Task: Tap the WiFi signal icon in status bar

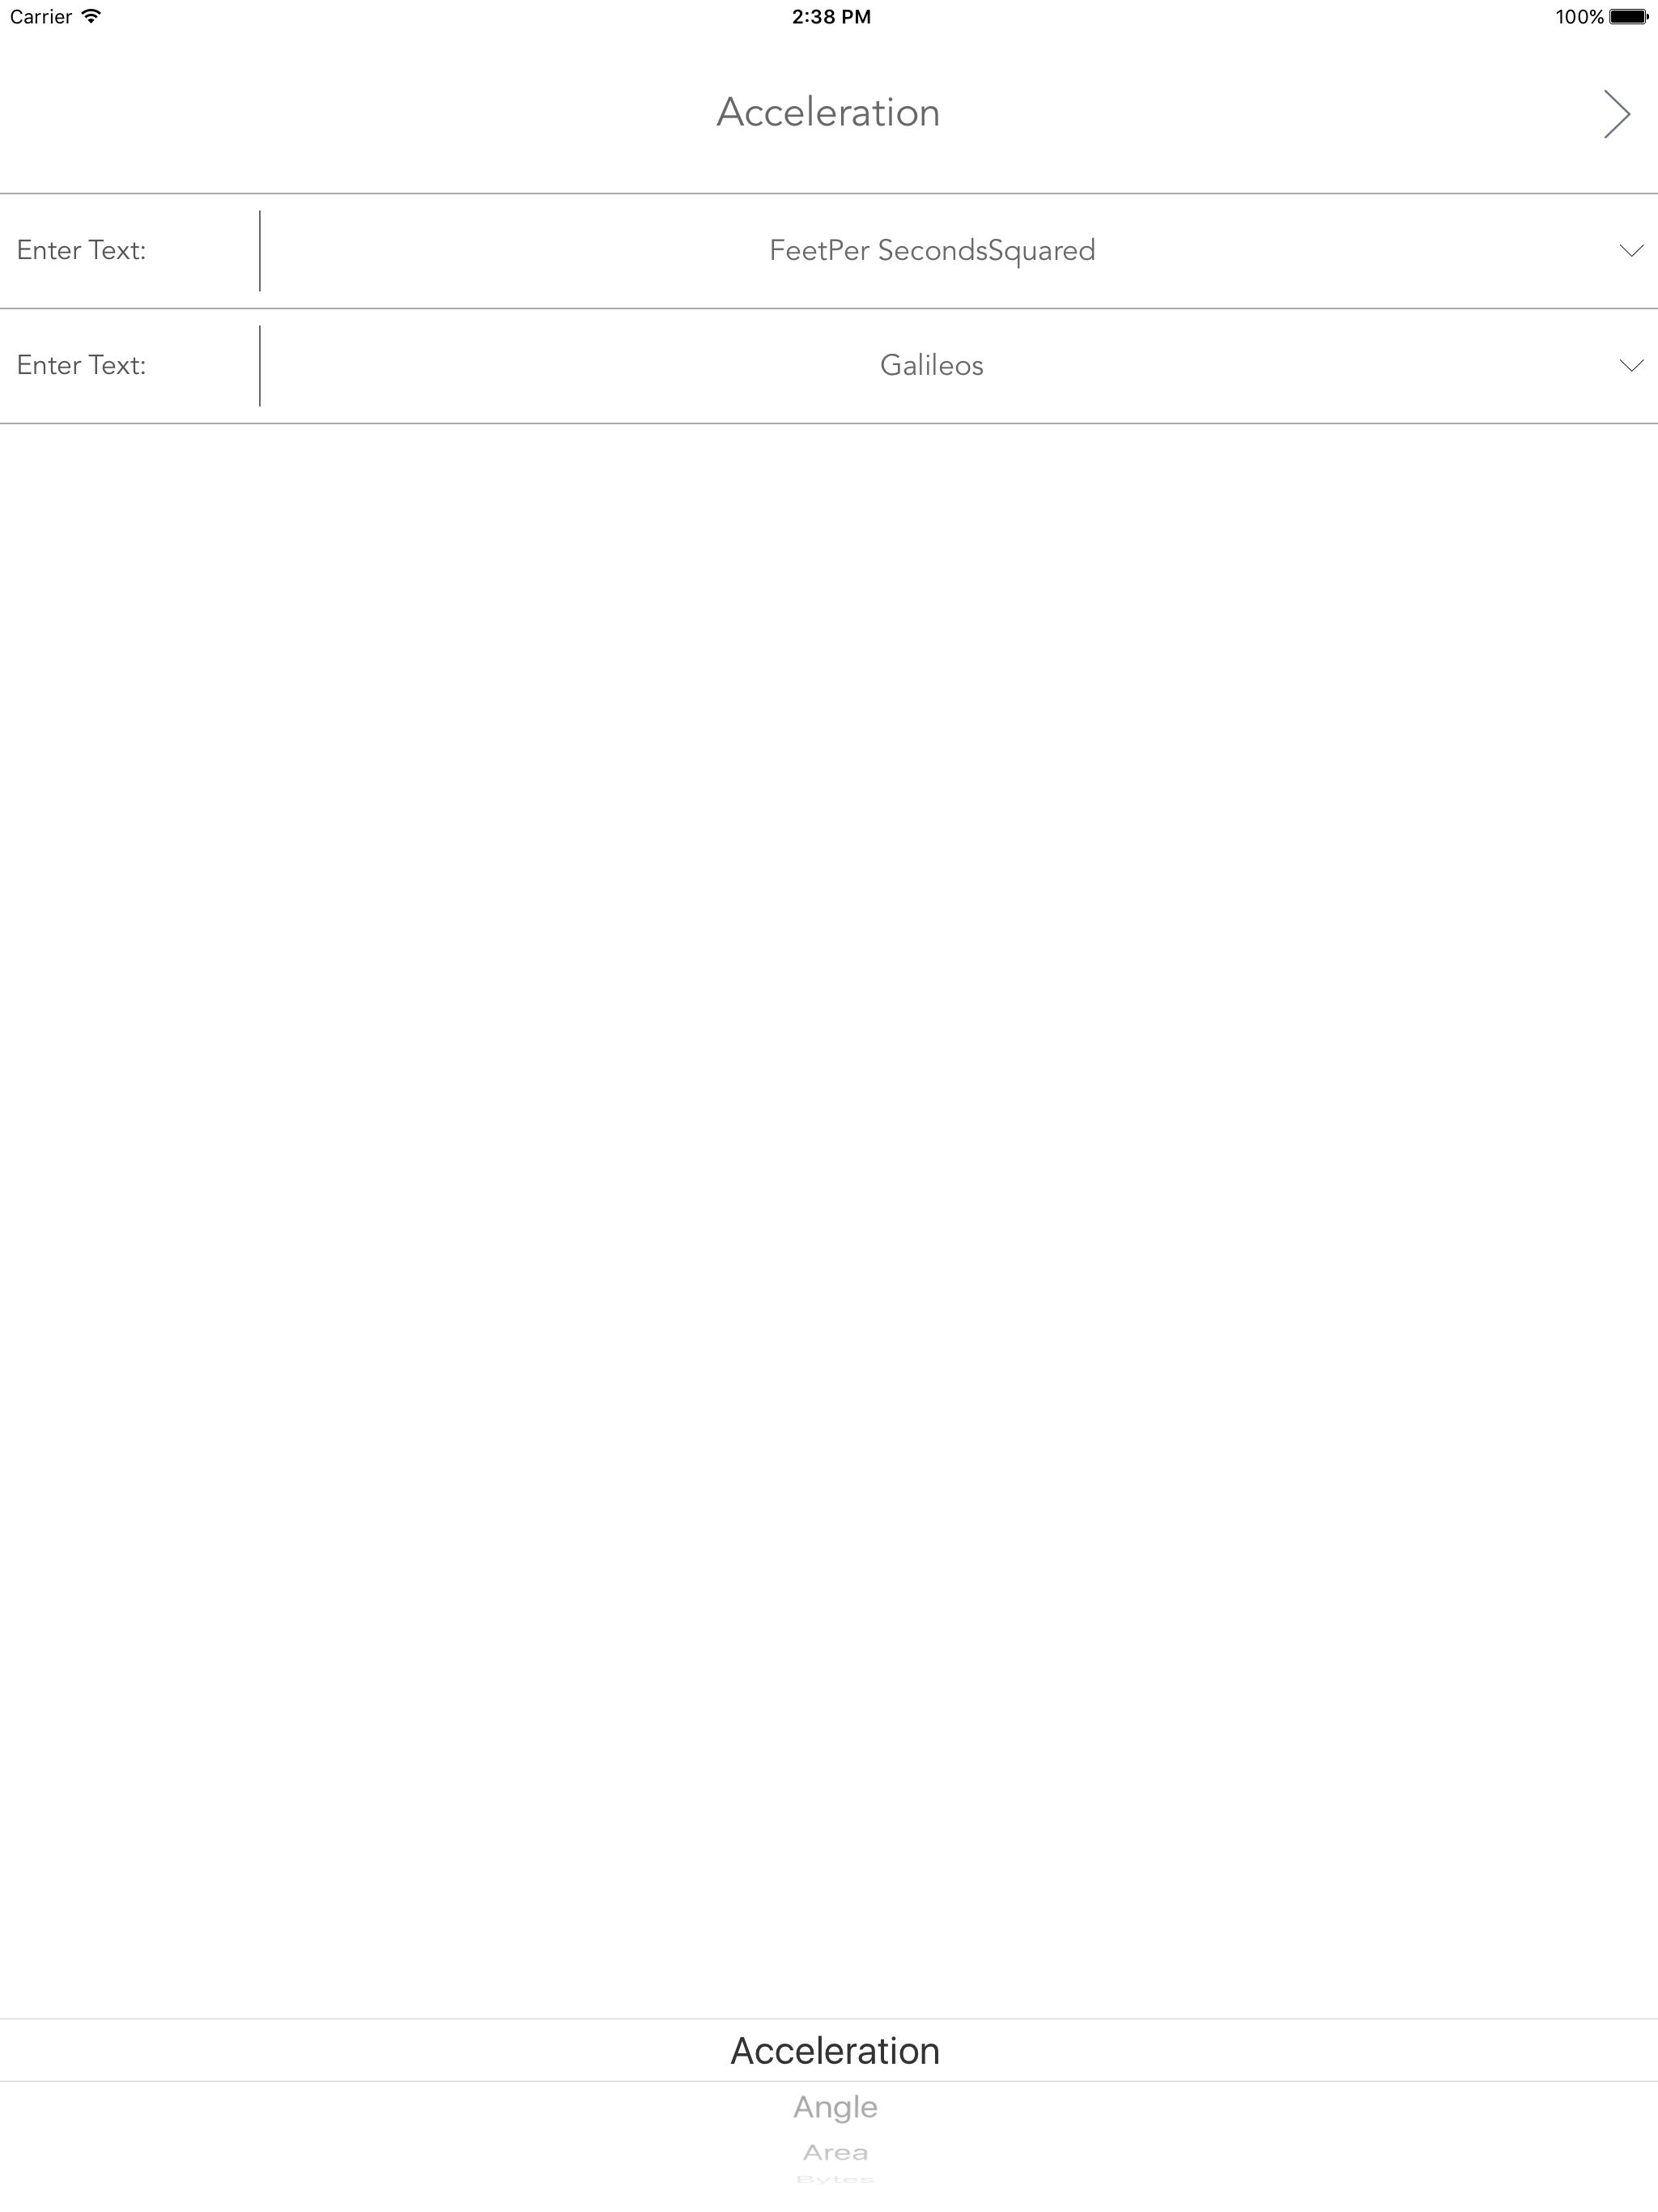Action: click(91, 16)
